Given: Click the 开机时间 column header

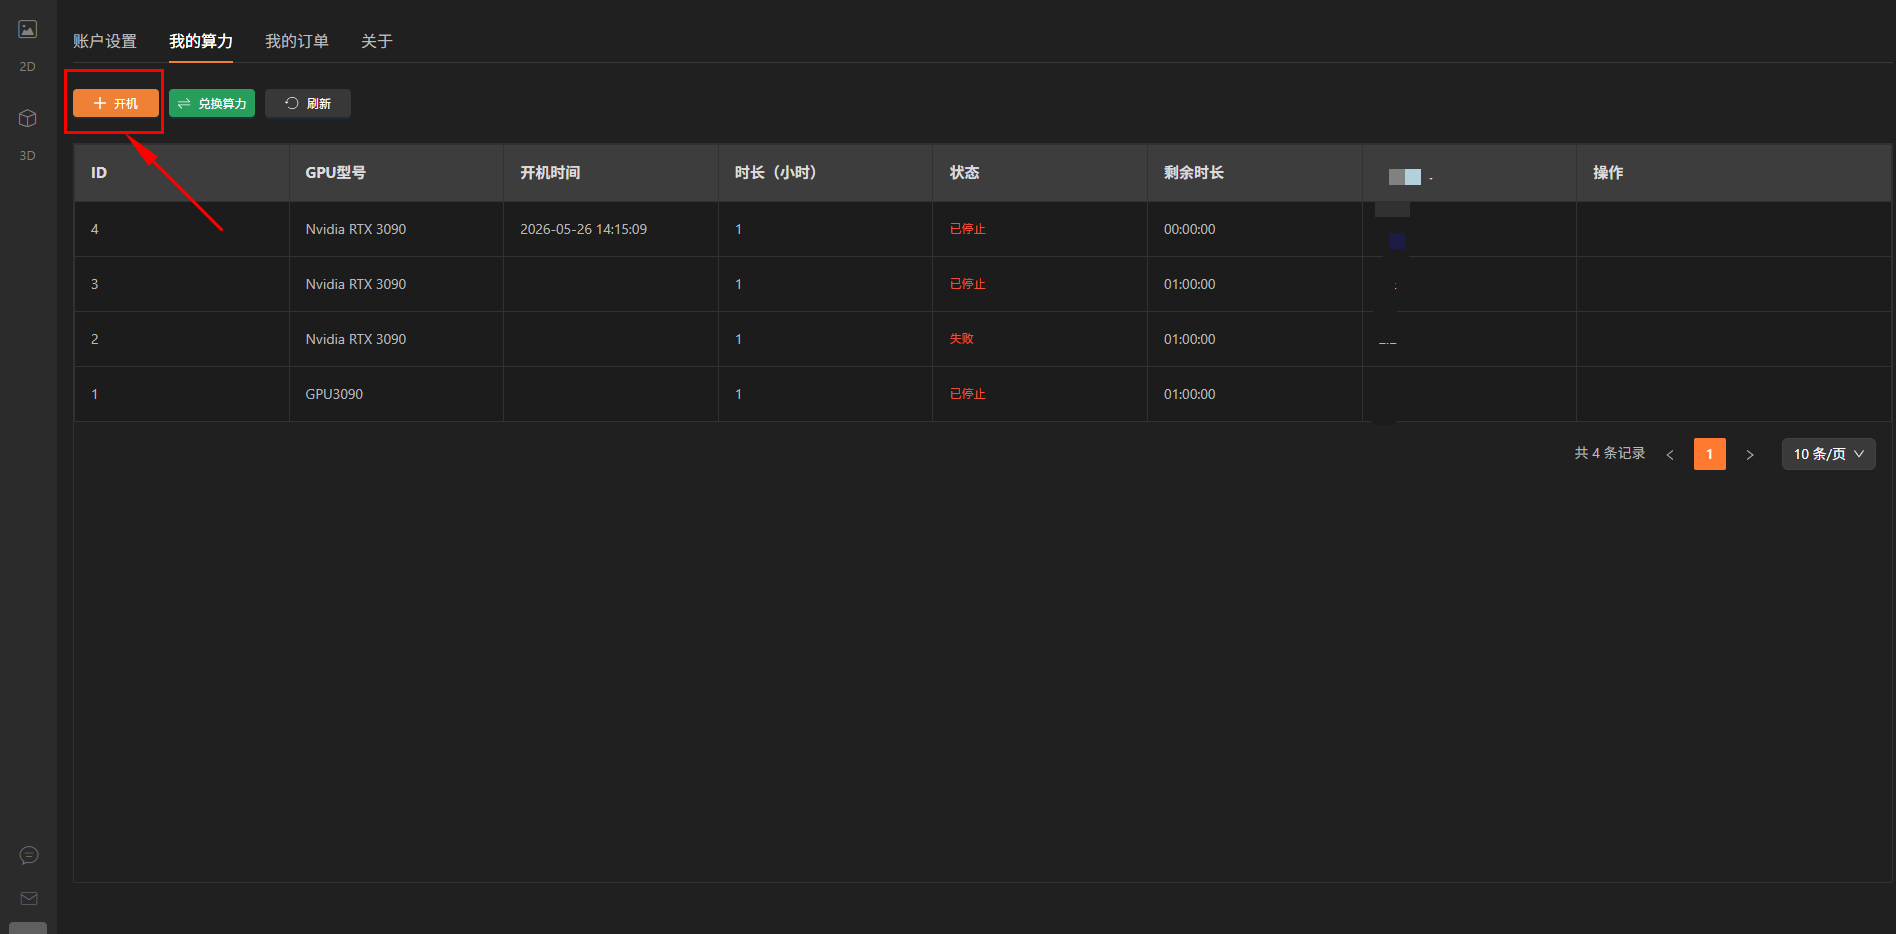Looking at the screenshot, I should 611,173.
